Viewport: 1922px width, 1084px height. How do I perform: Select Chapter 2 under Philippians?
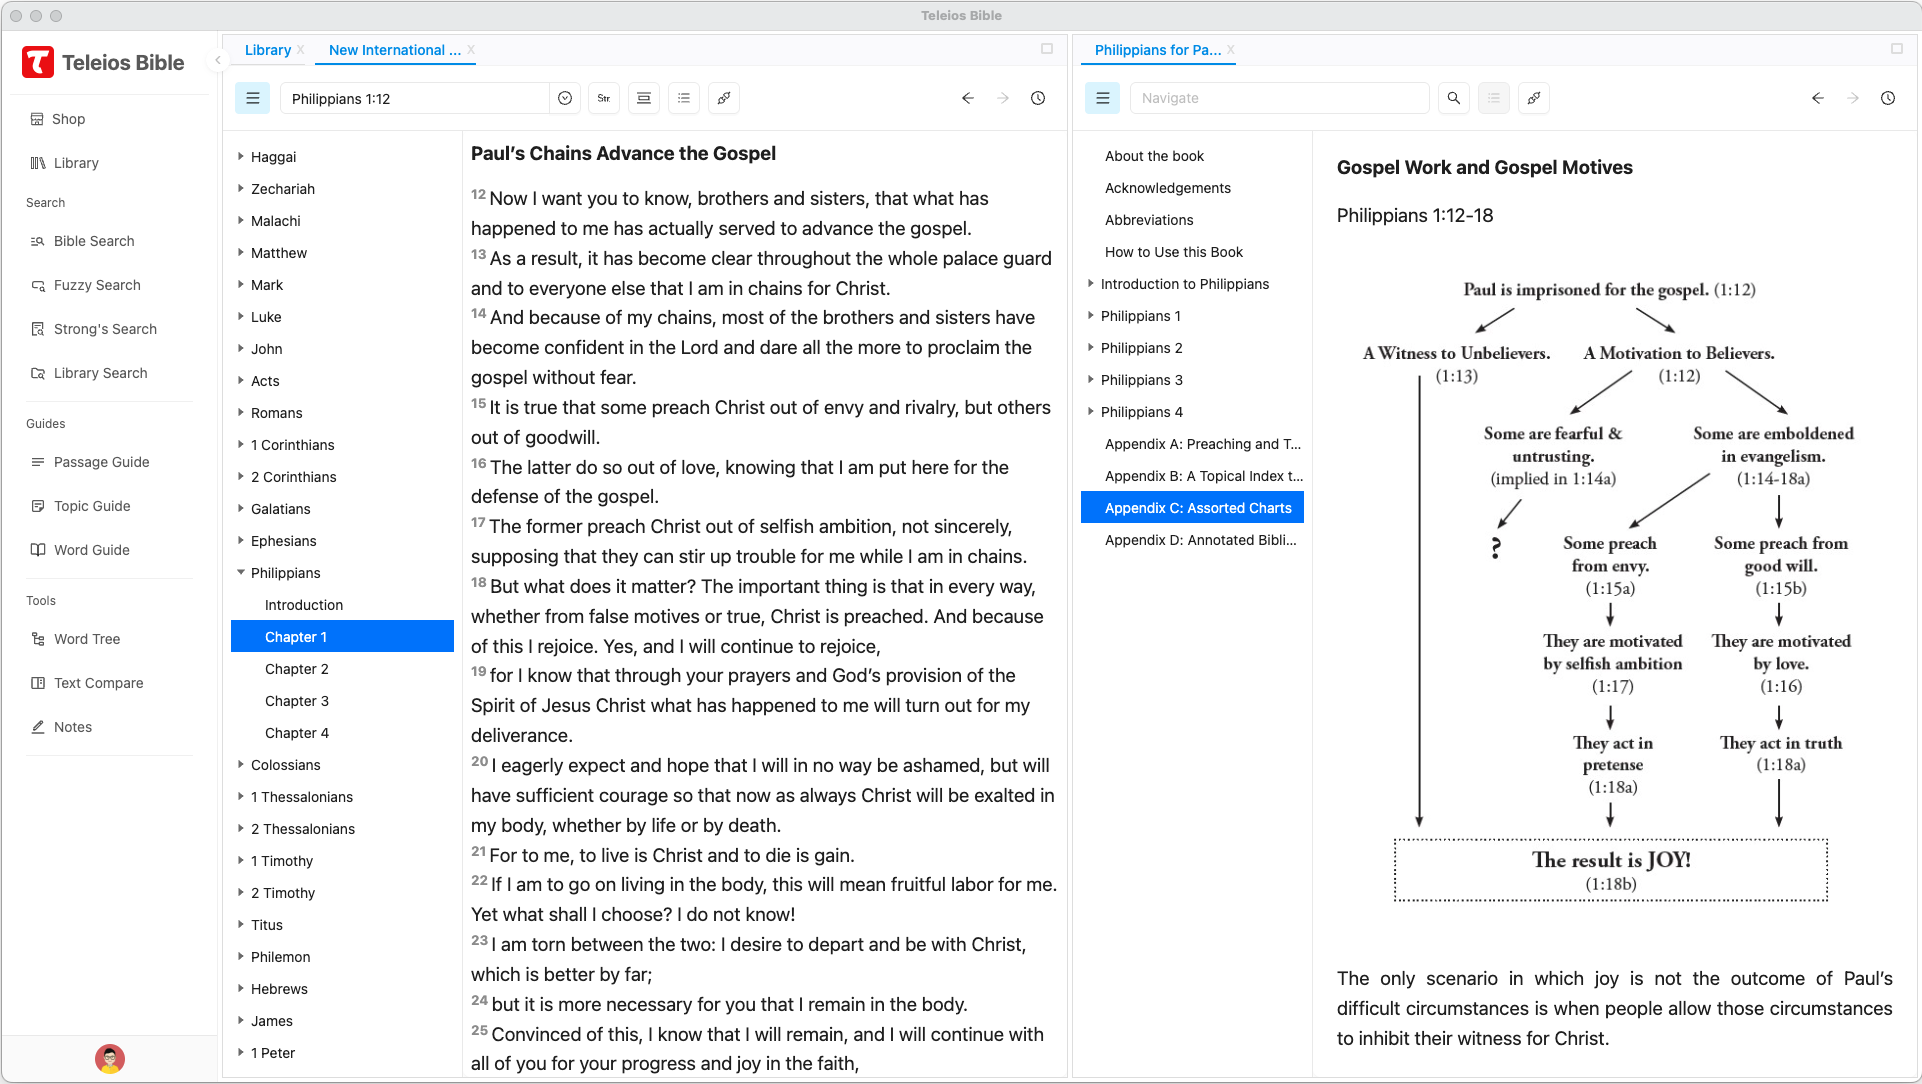[296, 669]
